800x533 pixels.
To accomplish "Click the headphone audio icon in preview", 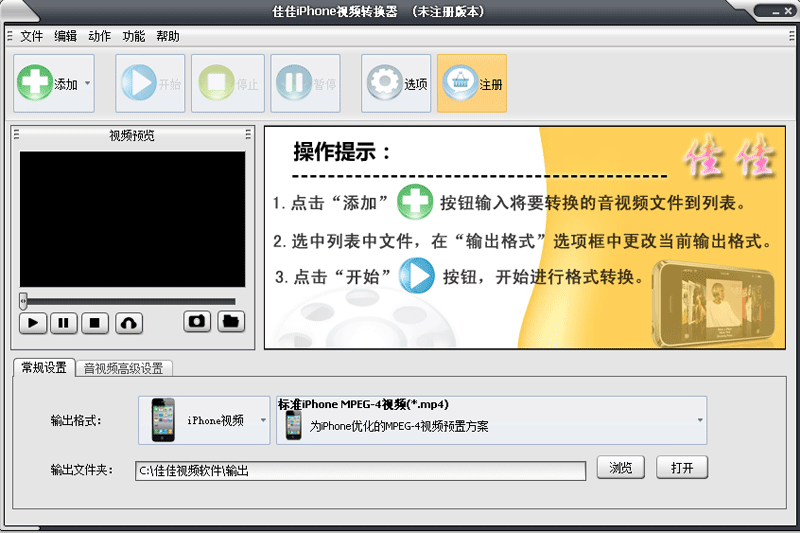I will 129,323.
